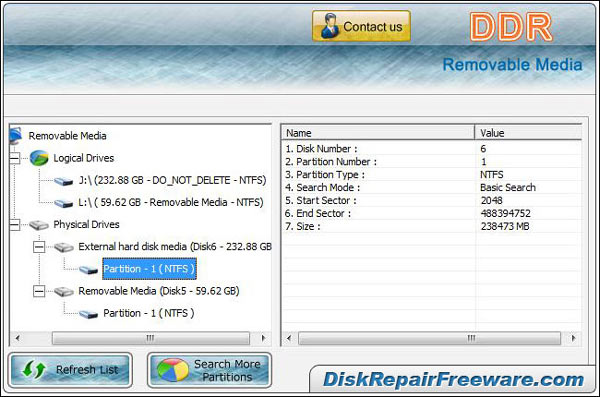The image size is (600, 397).
Task: Click green arrows icon on Refresh List
Action: click(34, 370)
